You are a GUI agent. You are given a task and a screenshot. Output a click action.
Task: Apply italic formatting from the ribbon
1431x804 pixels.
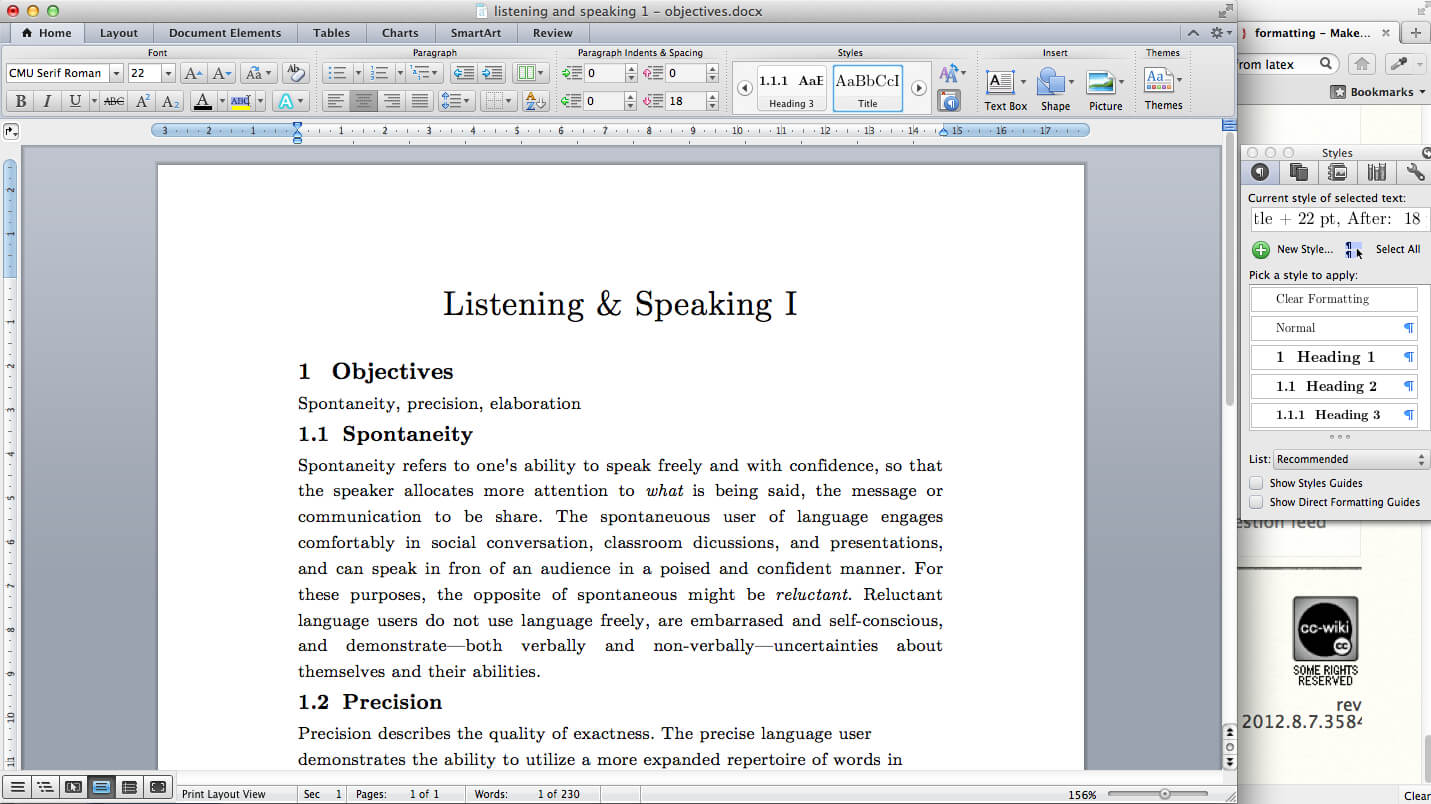pos(47,102)
